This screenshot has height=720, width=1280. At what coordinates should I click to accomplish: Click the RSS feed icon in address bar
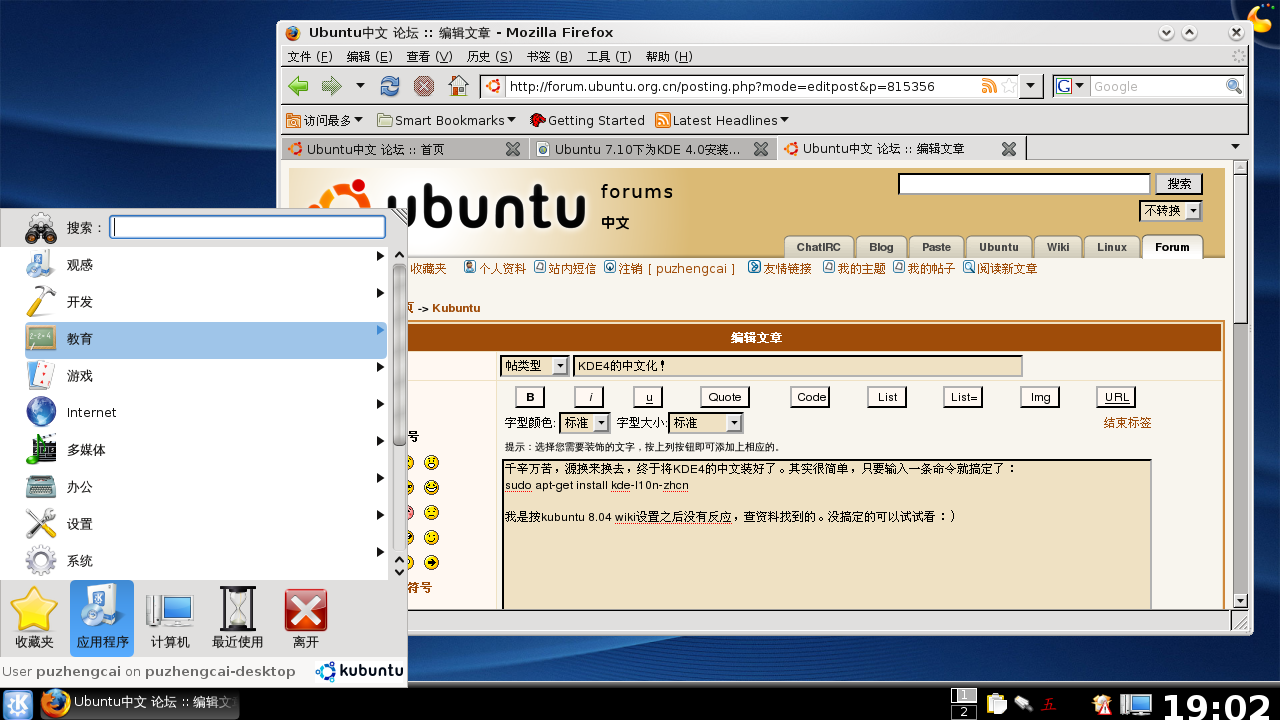tap(989, 86)
